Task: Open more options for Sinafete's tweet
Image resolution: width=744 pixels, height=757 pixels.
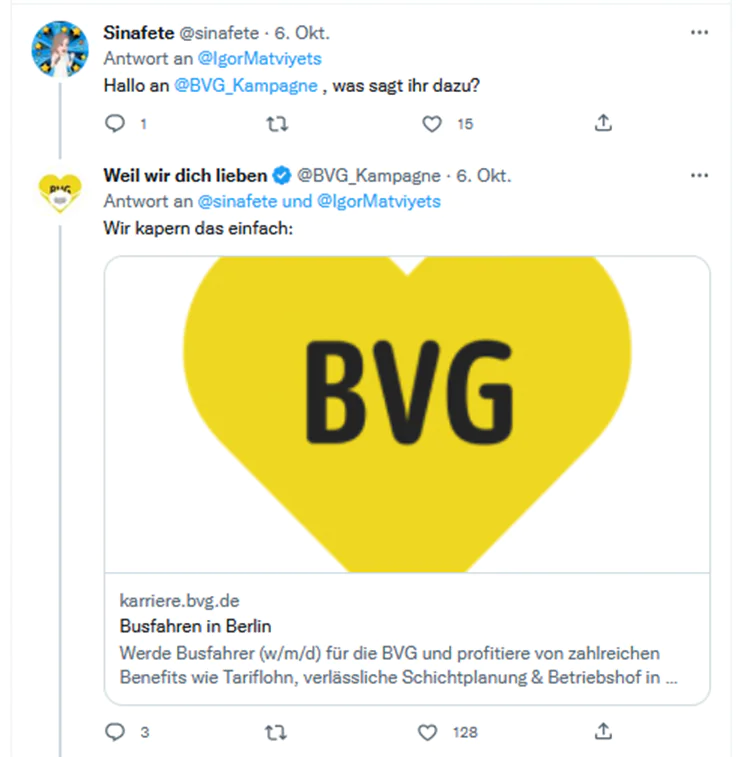Action: [699, 32]
